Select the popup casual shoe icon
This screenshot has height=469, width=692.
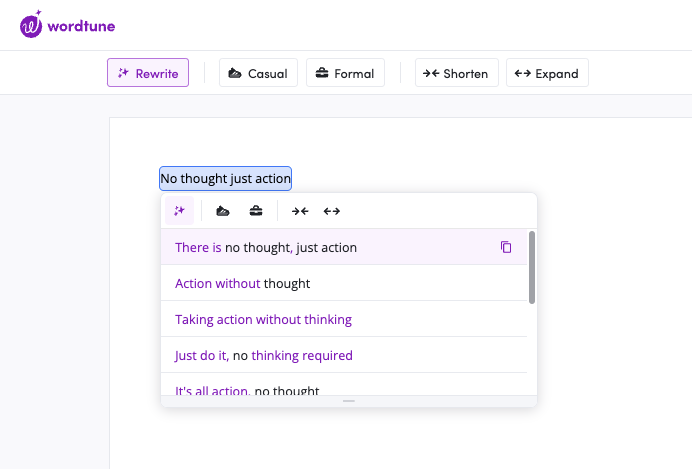pyautogui.click(x=223, y=211)
